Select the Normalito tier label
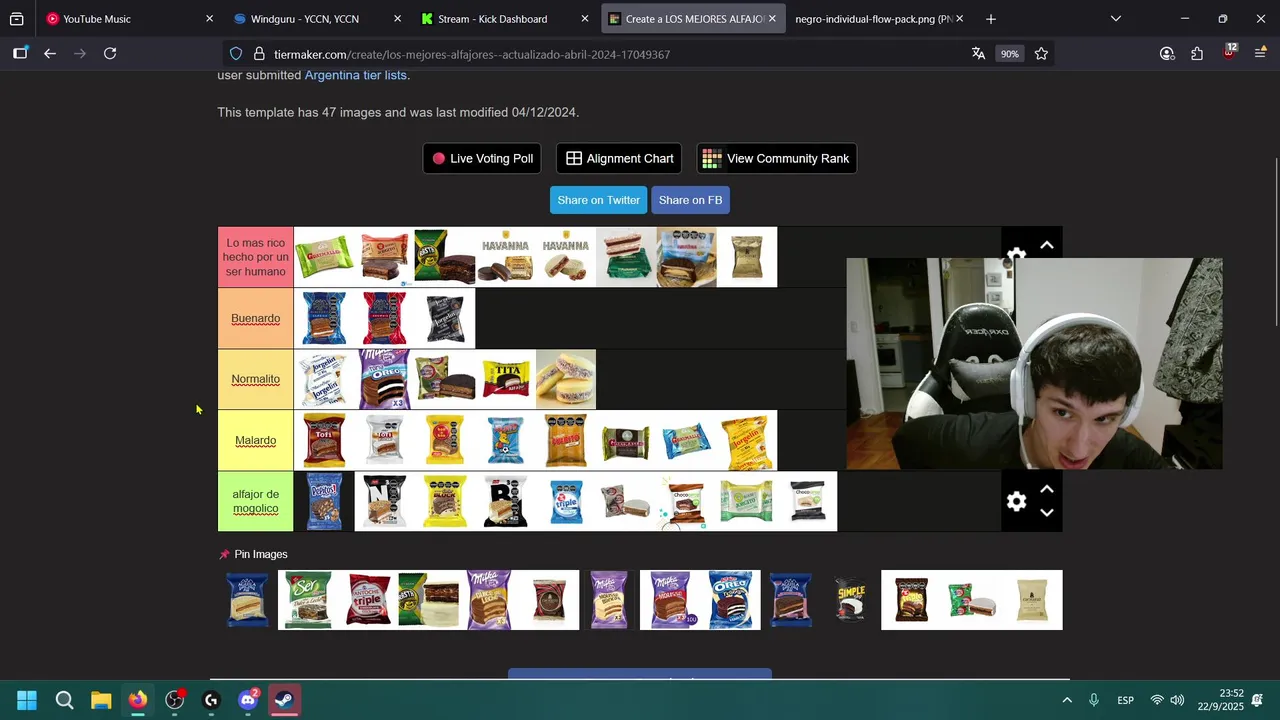 pos(255,379)
